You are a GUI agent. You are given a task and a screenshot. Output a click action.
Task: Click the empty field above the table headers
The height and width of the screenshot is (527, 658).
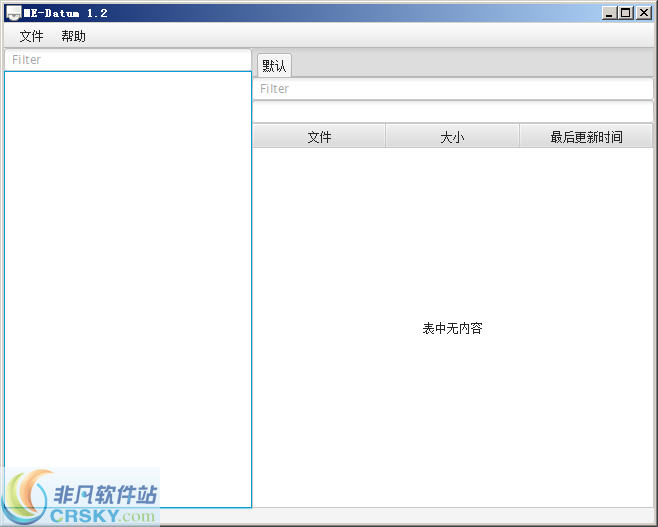453,112
